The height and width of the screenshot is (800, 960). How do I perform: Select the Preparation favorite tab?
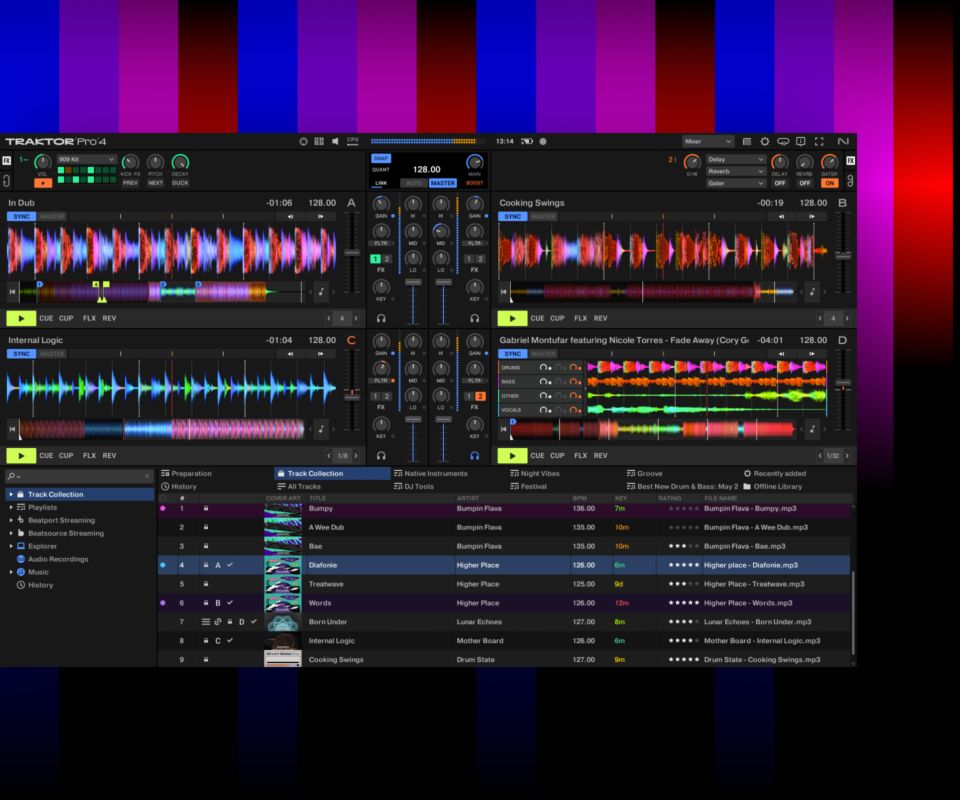coord(191,473)
